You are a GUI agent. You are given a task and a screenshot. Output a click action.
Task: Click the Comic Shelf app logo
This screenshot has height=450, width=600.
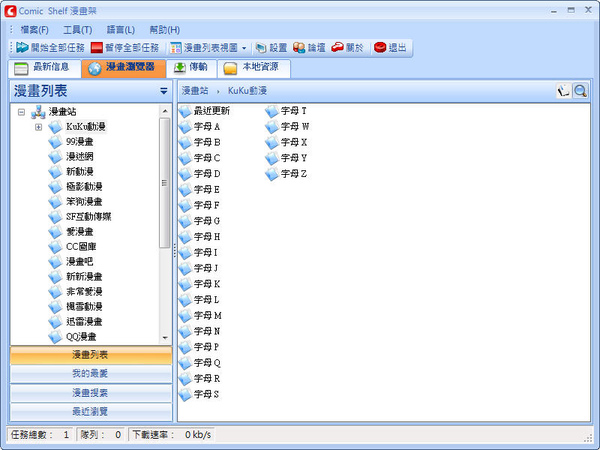click(x=10, y=11)
